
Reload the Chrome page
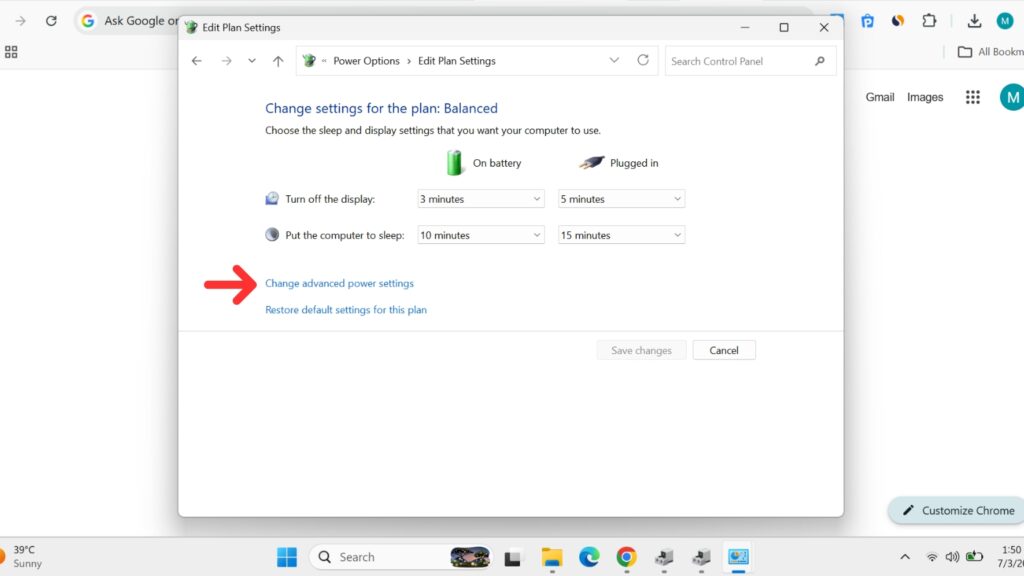point(51,20)
